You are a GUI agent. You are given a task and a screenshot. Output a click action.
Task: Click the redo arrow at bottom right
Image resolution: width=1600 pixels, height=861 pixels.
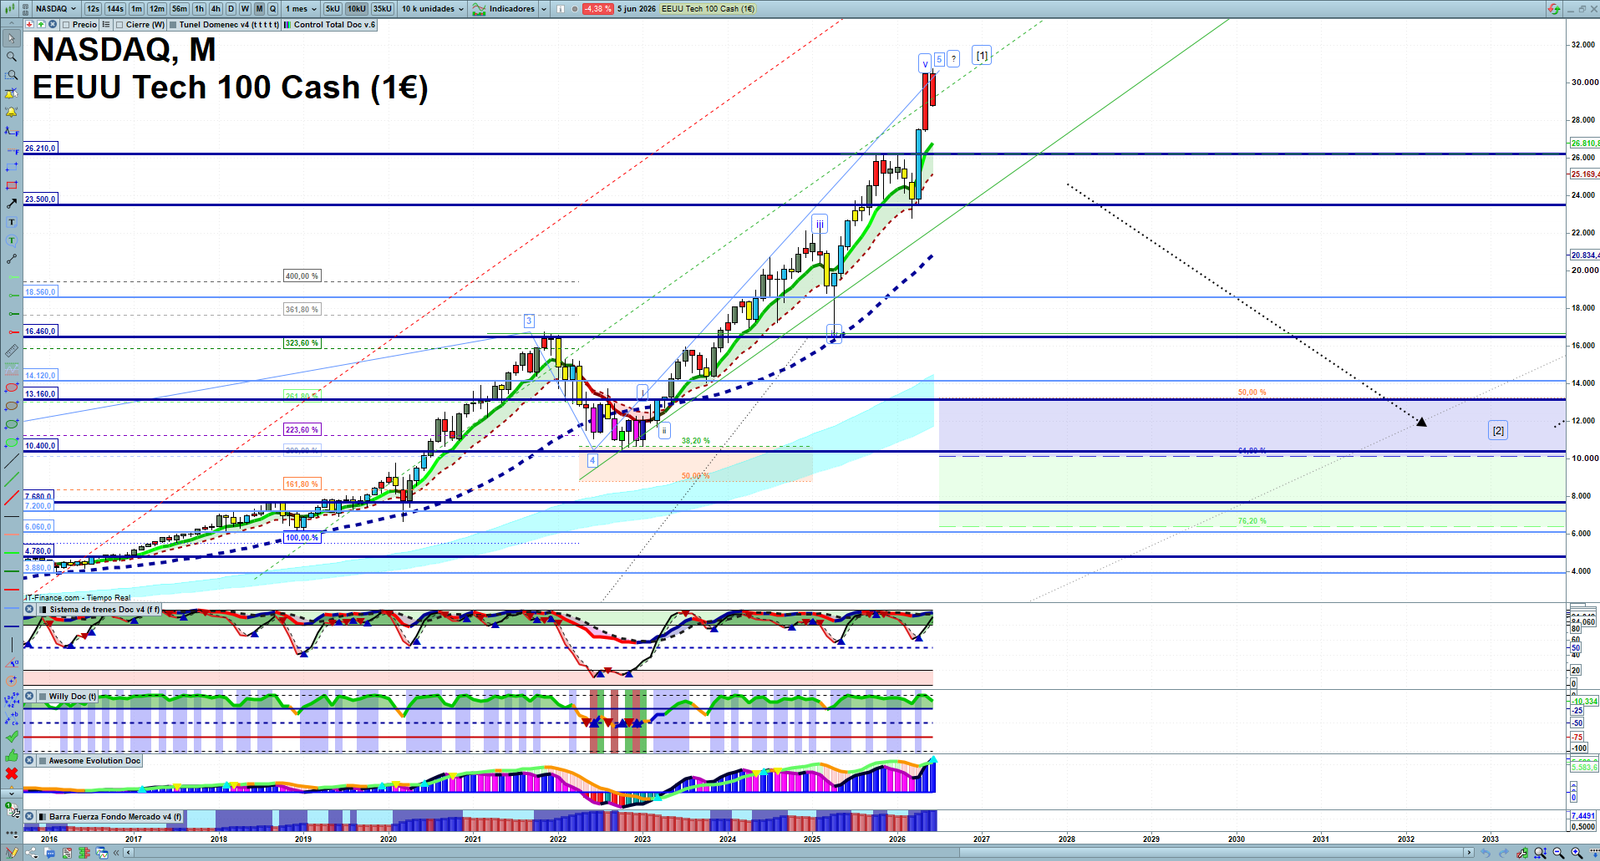[x=1505, y=853]
